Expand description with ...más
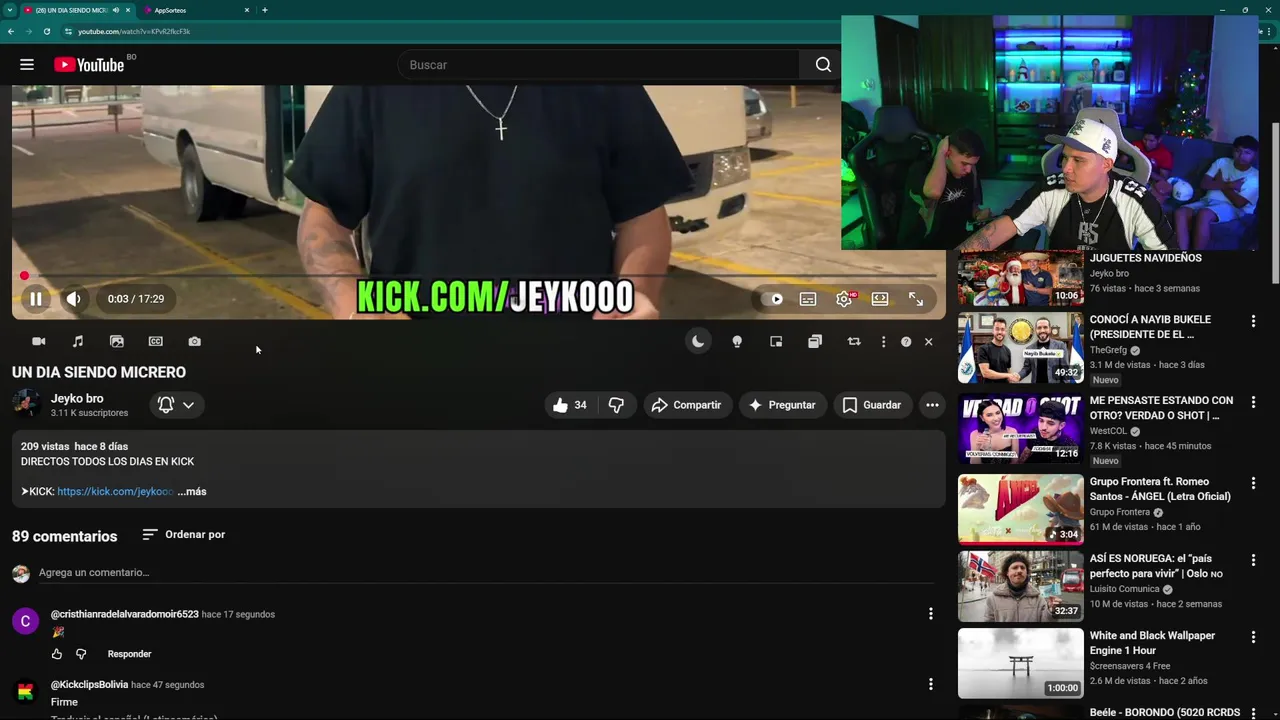This screenshot has height=720, width=1280. tap(192, 492)
